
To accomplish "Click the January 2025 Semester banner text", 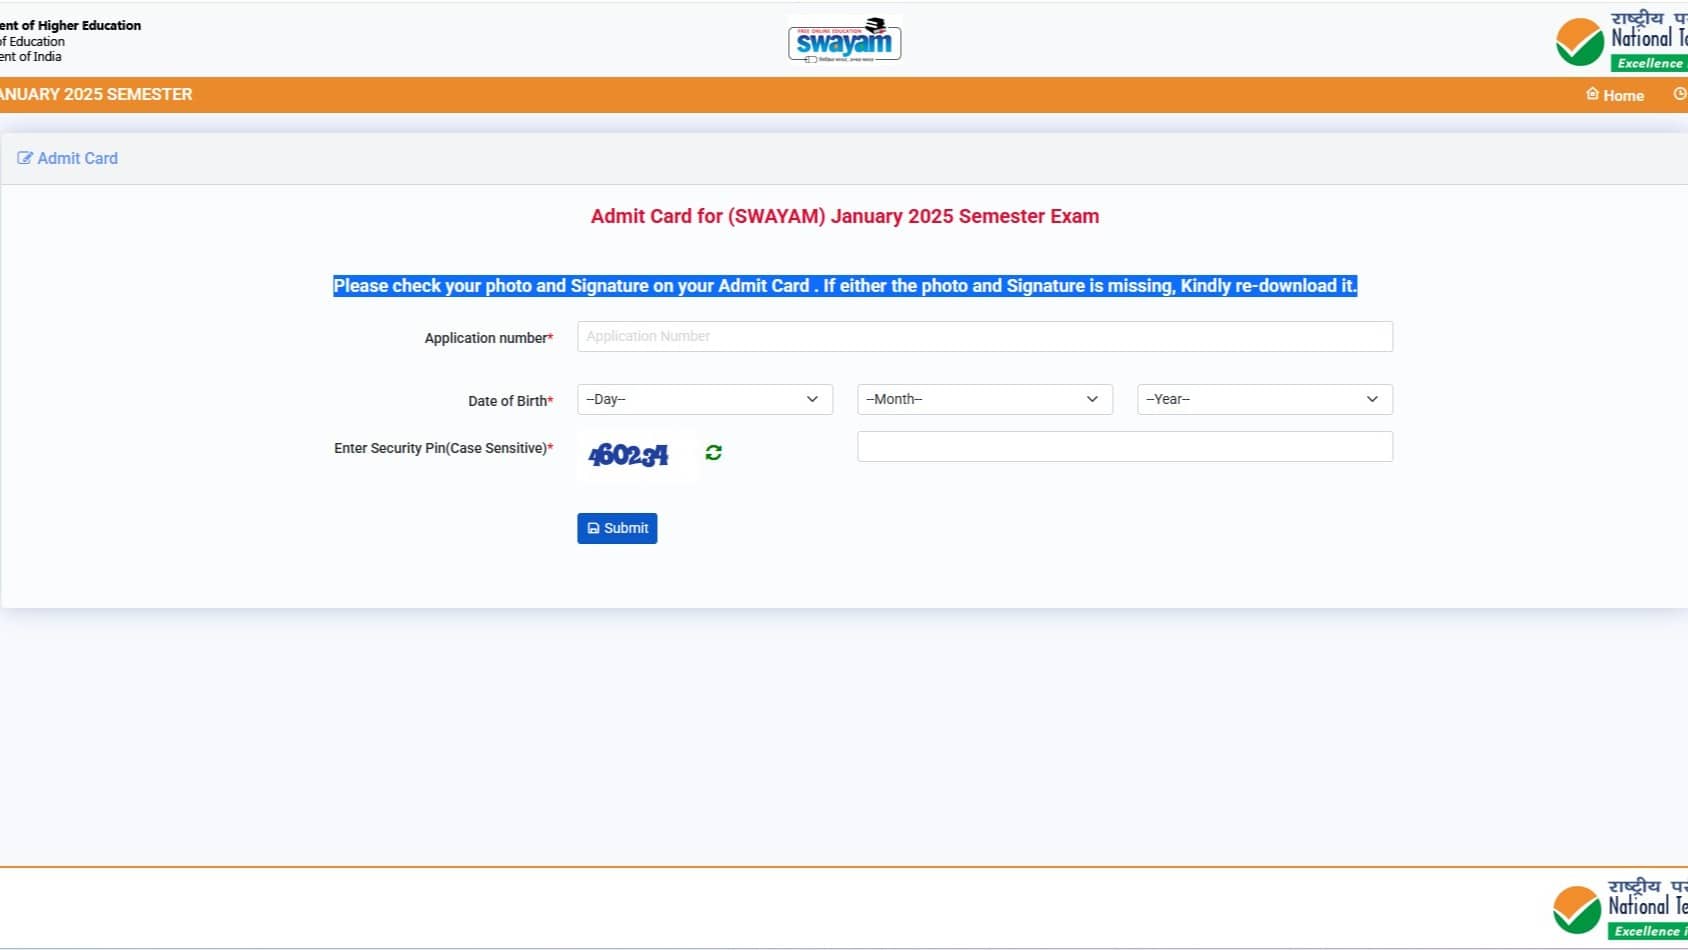I will click(x=96, y=94).
